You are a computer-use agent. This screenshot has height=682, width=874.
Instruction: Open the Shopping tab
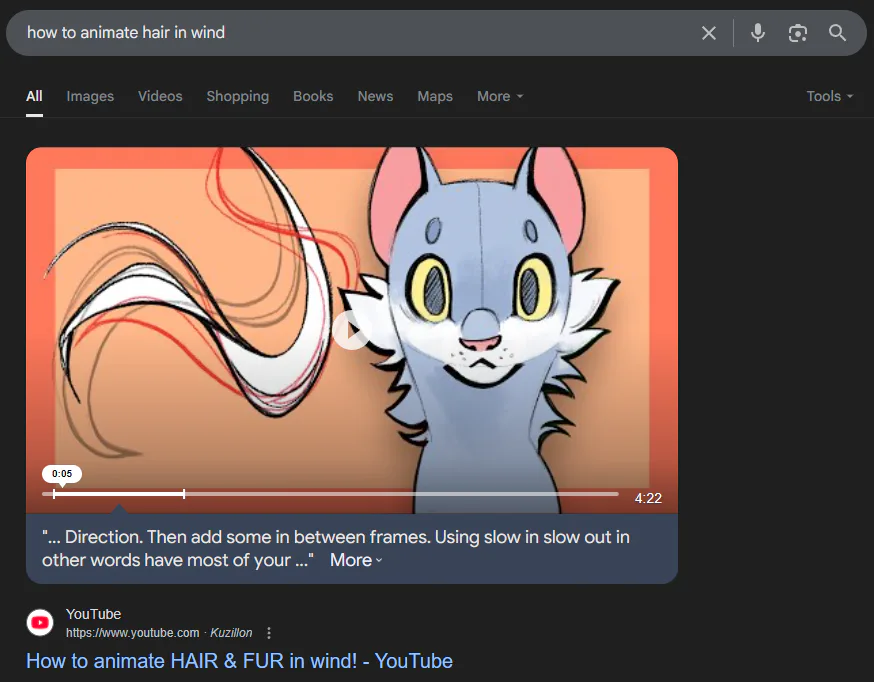pyautogui.click(x=237, y=96)
